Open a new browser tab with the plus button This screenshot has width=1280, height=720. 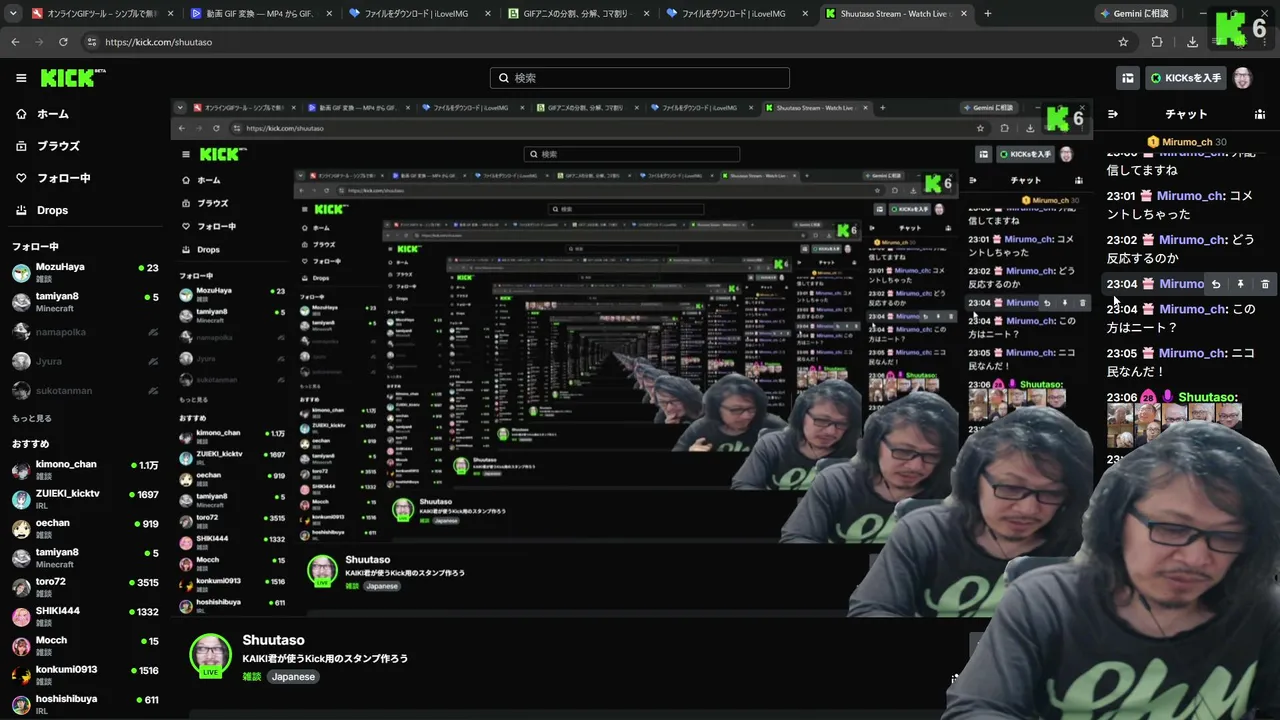(x=988, y=14)
